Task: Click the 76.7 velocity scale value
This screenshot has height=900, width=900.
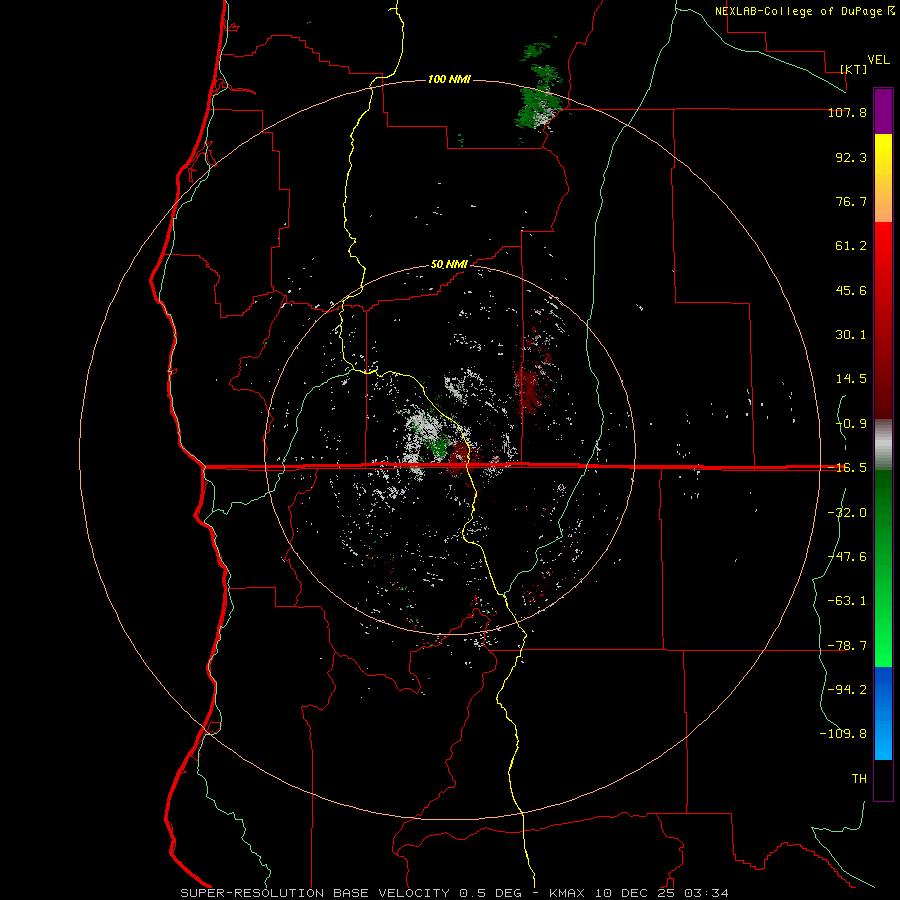Action: click(851, 201)
